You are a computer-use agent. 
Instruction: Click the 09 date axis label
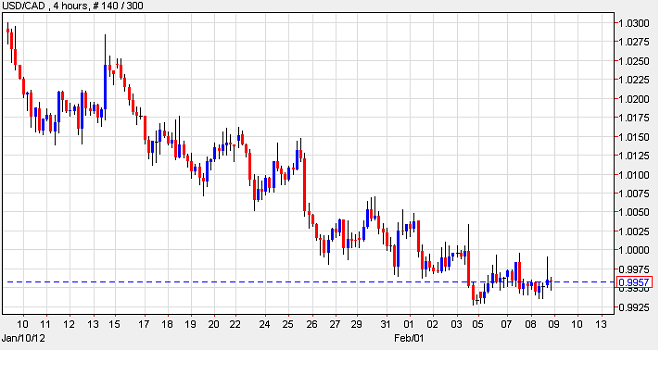554,325
